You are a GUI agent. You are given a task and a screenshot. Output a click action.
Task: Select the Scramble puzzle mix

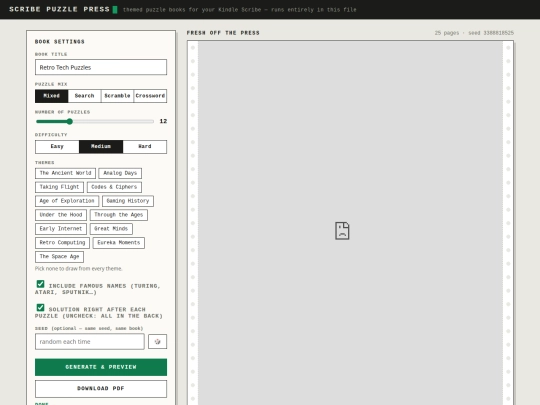pyautogui.click(x=117, y=96)
